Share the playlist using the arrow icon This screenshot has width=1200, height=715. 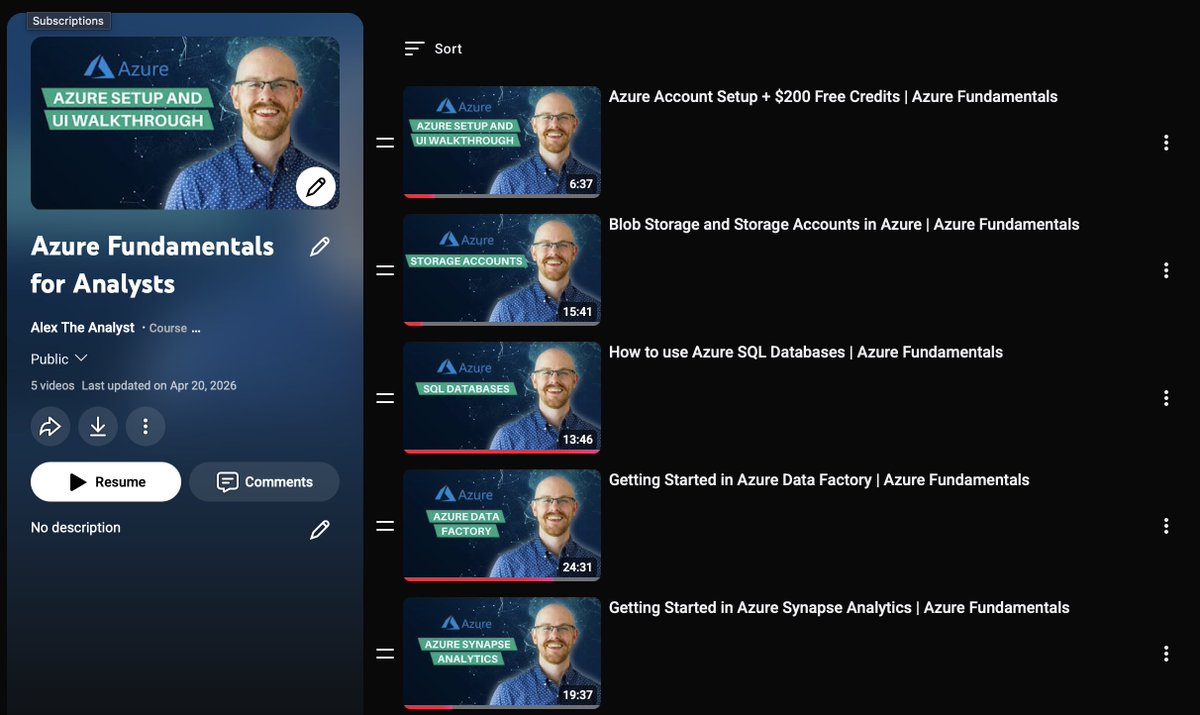(50, 427)
